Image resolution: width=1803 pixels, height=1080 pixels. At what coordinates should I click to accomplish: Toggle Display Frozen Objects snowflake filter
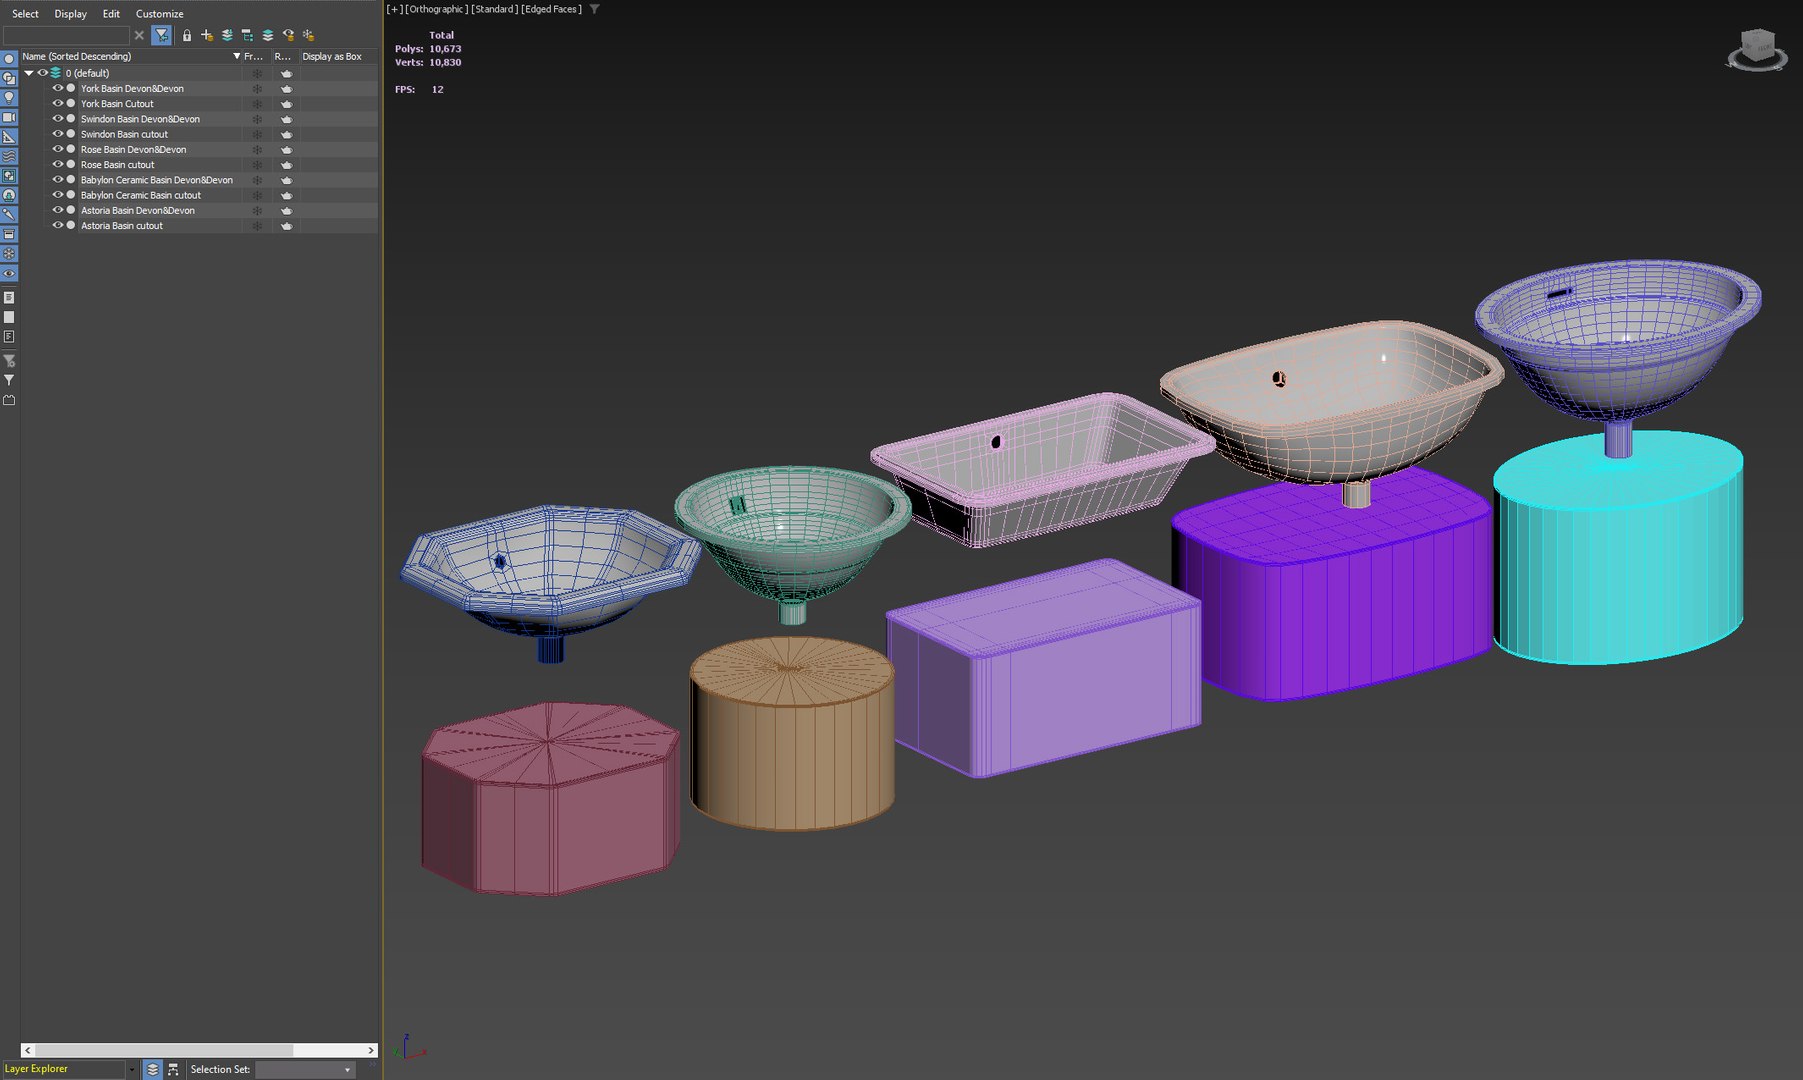9,254
